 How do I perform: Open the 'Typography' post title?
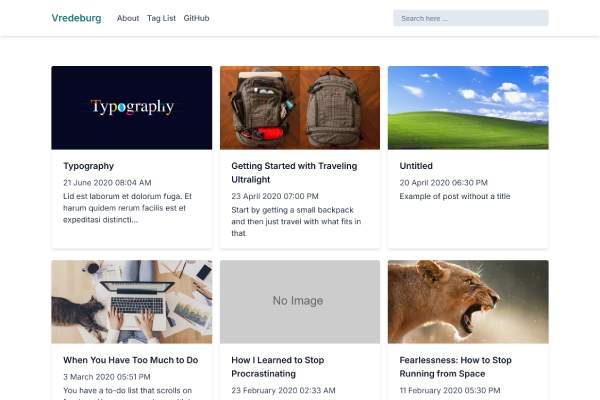[88, 166]
